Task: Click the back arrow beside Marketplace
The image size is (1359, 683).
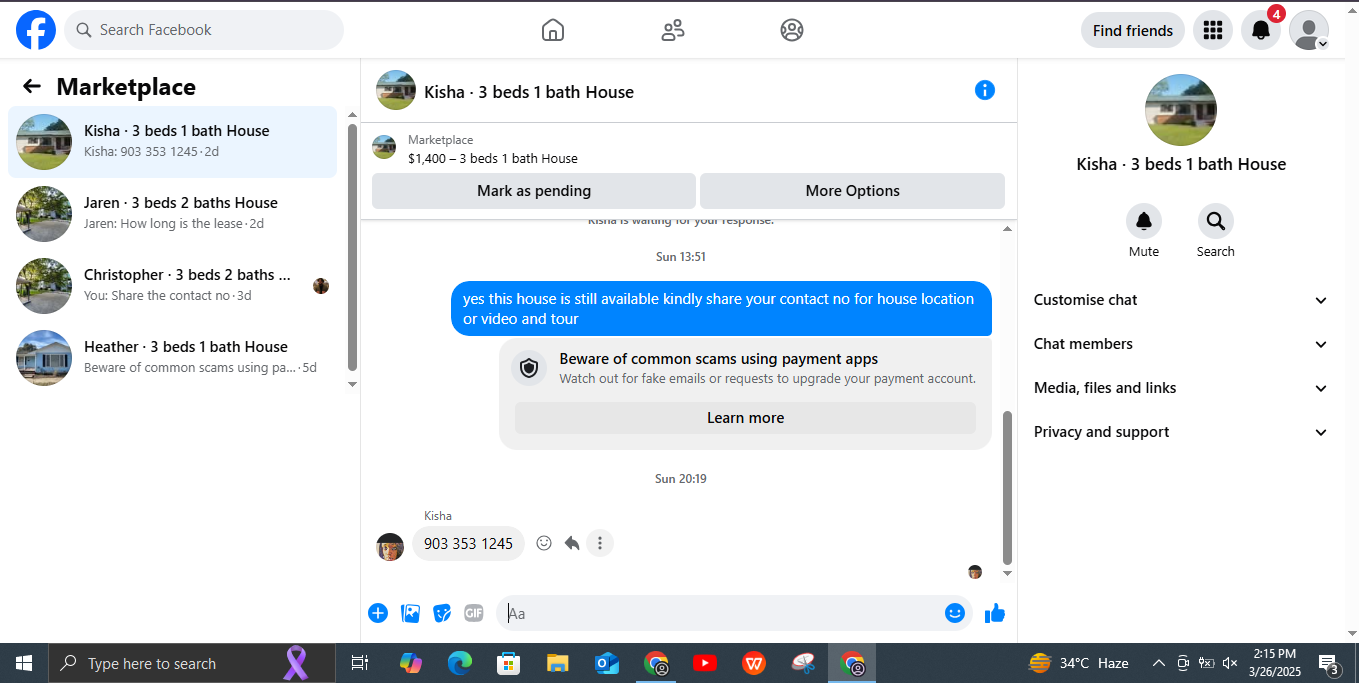Action: pos(32,87)
